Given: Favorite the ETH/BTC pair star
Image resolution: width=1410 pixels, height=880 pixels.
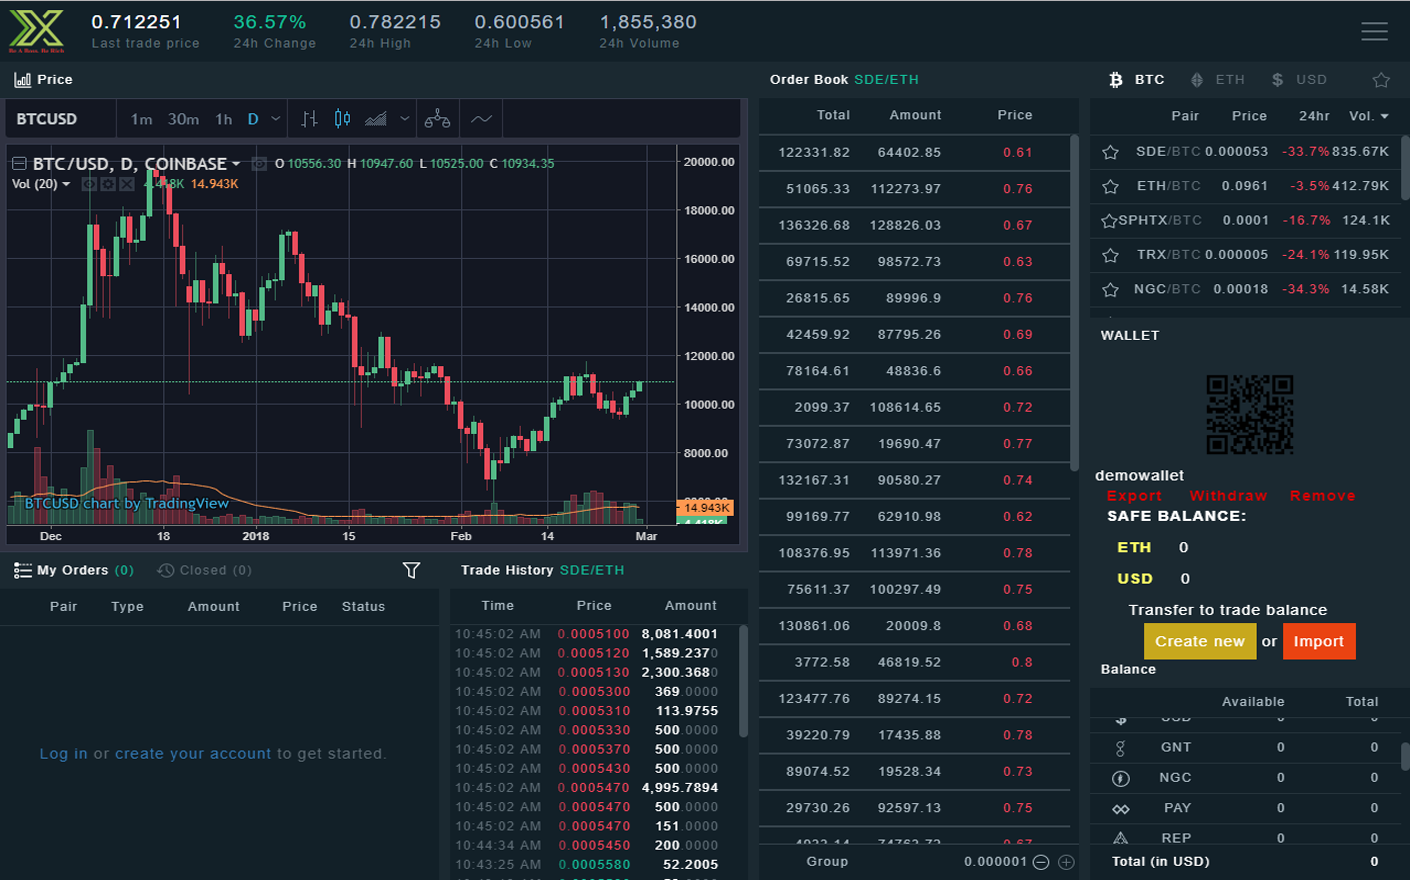Looking at the screenshot, I should [x=1110, y=186].
